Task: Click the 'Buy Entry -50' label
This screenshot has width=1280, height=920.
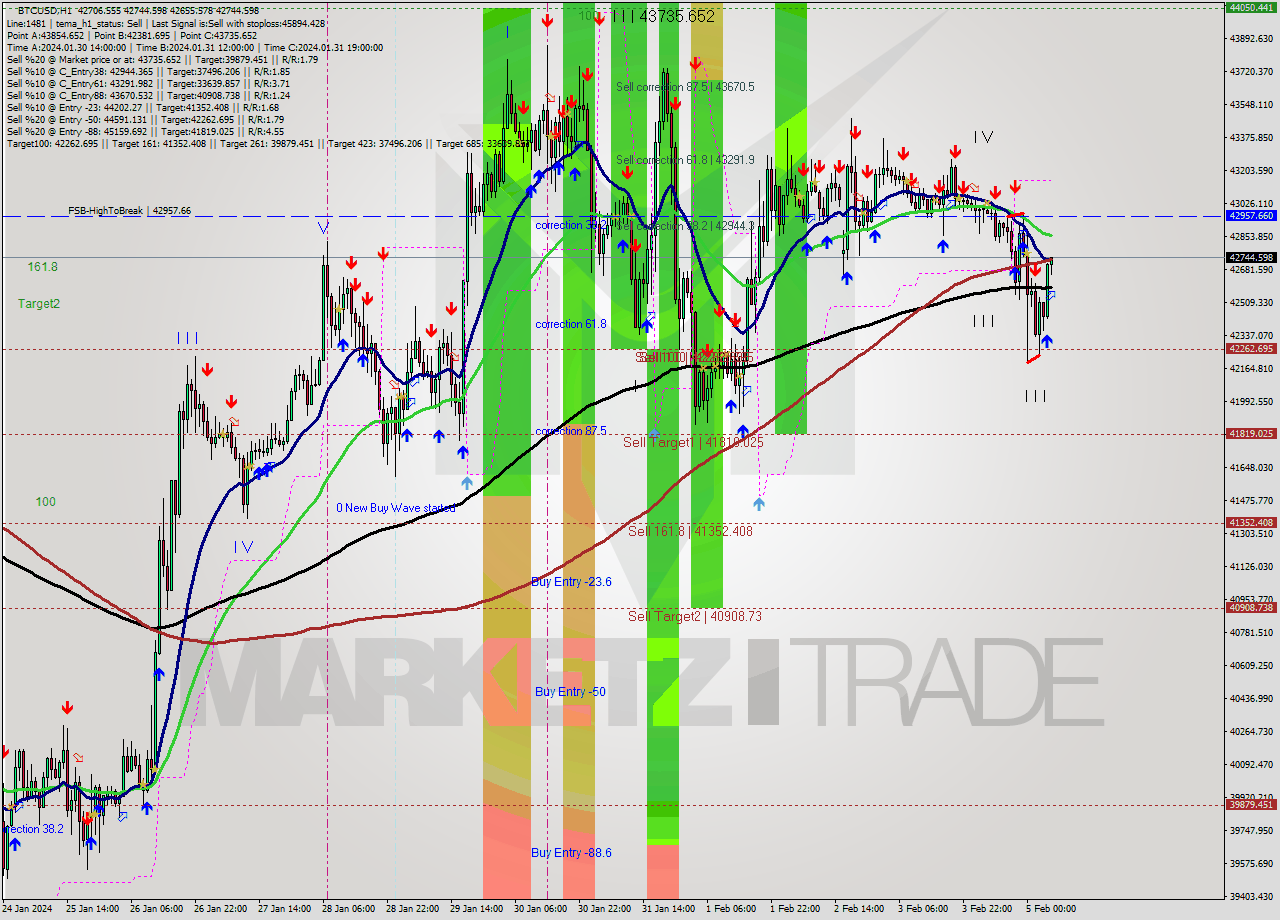Action: 570,692
